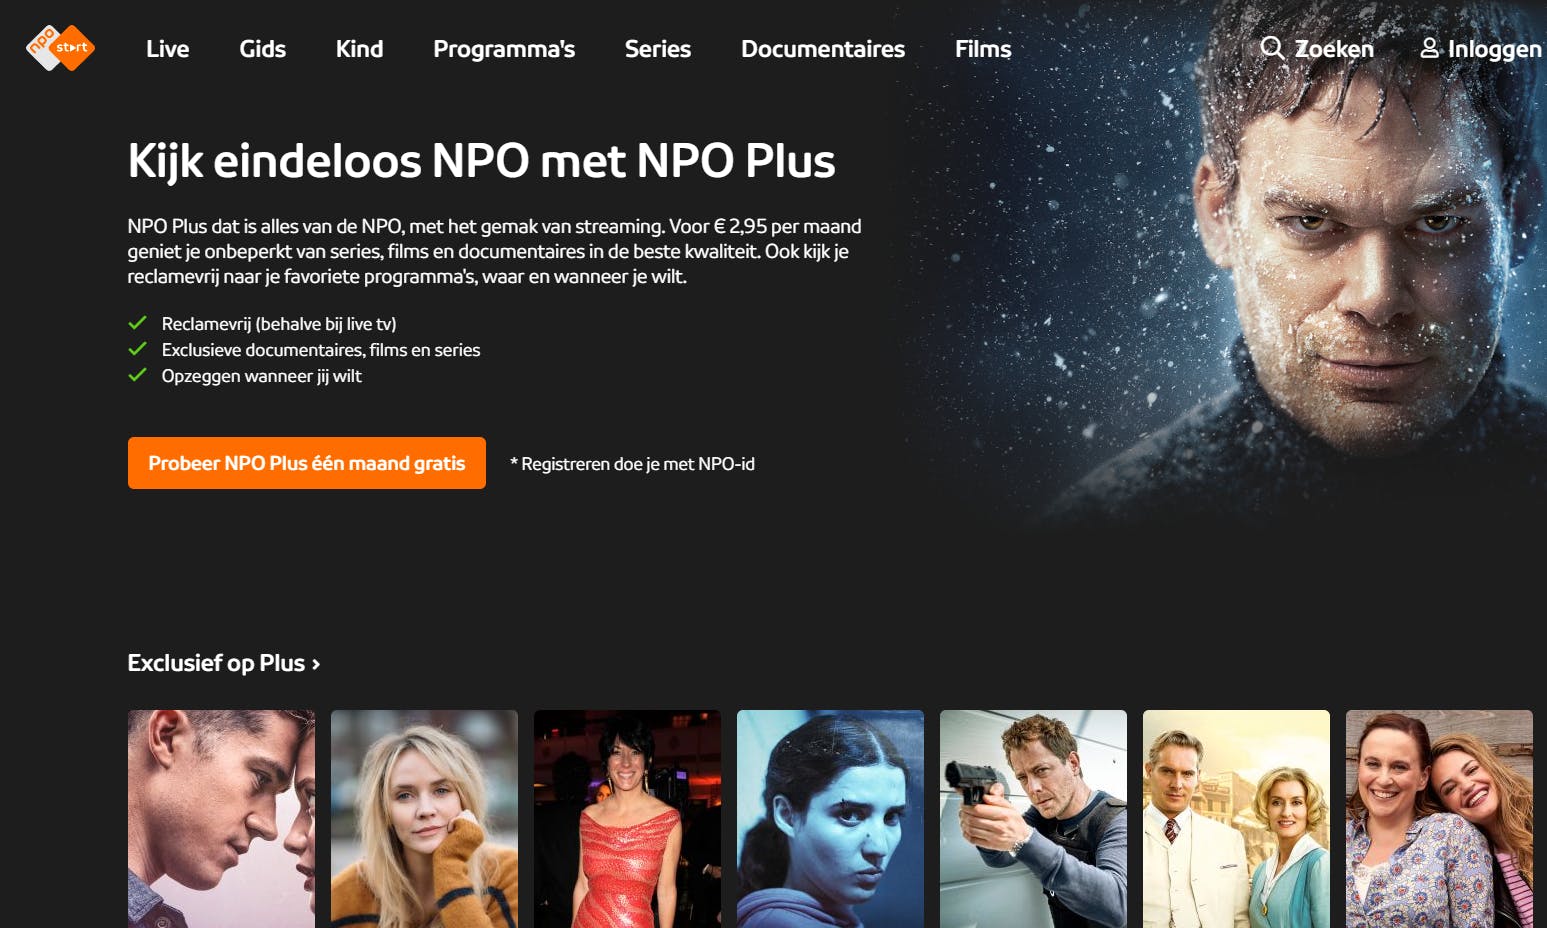Open the Live menu item
The width and height of the screenshot is (1547, 928).
coord(167,49)
